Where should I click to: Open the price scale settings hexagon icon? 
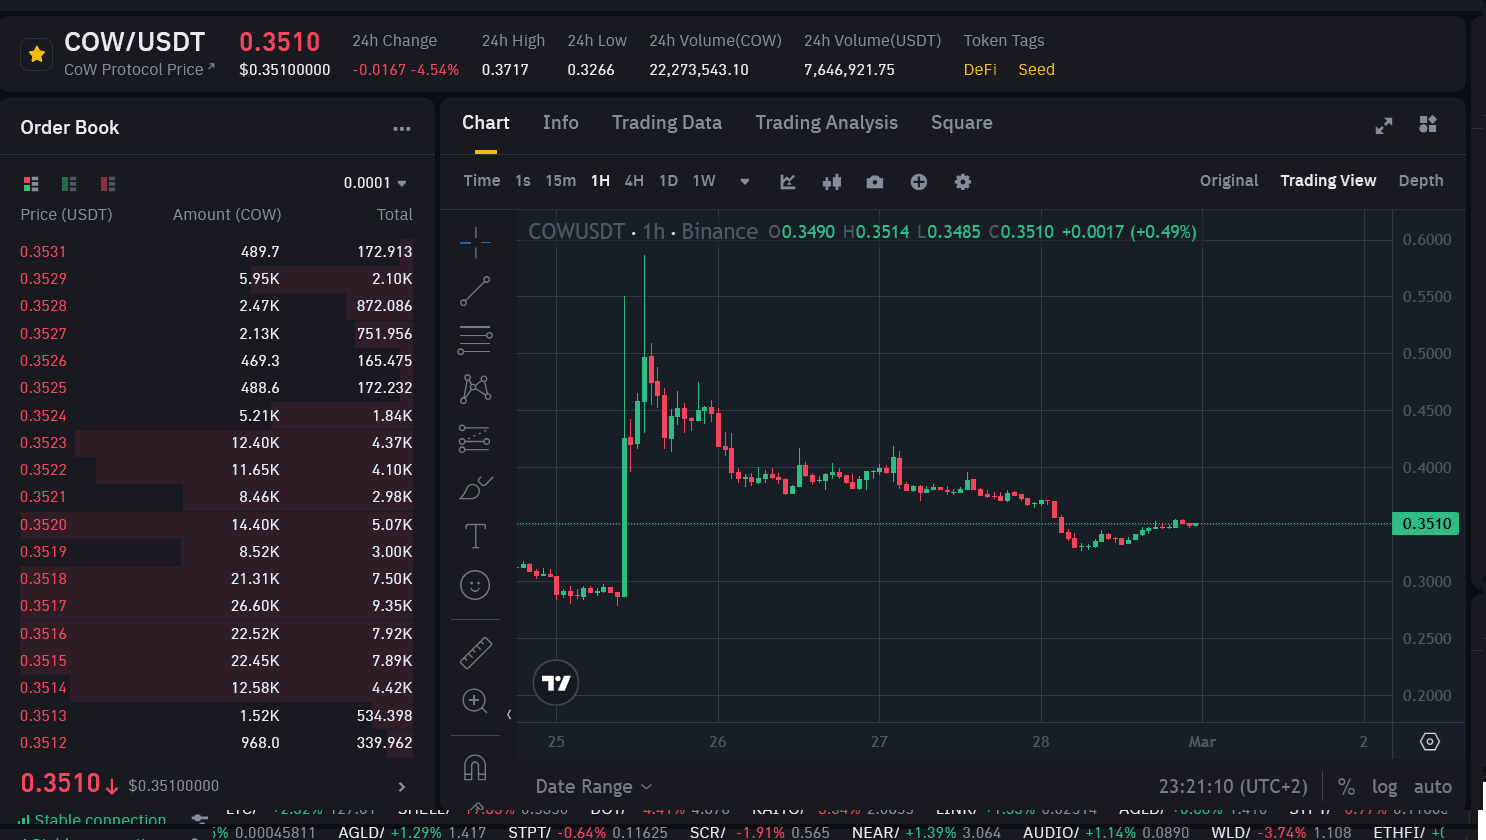1430,741
